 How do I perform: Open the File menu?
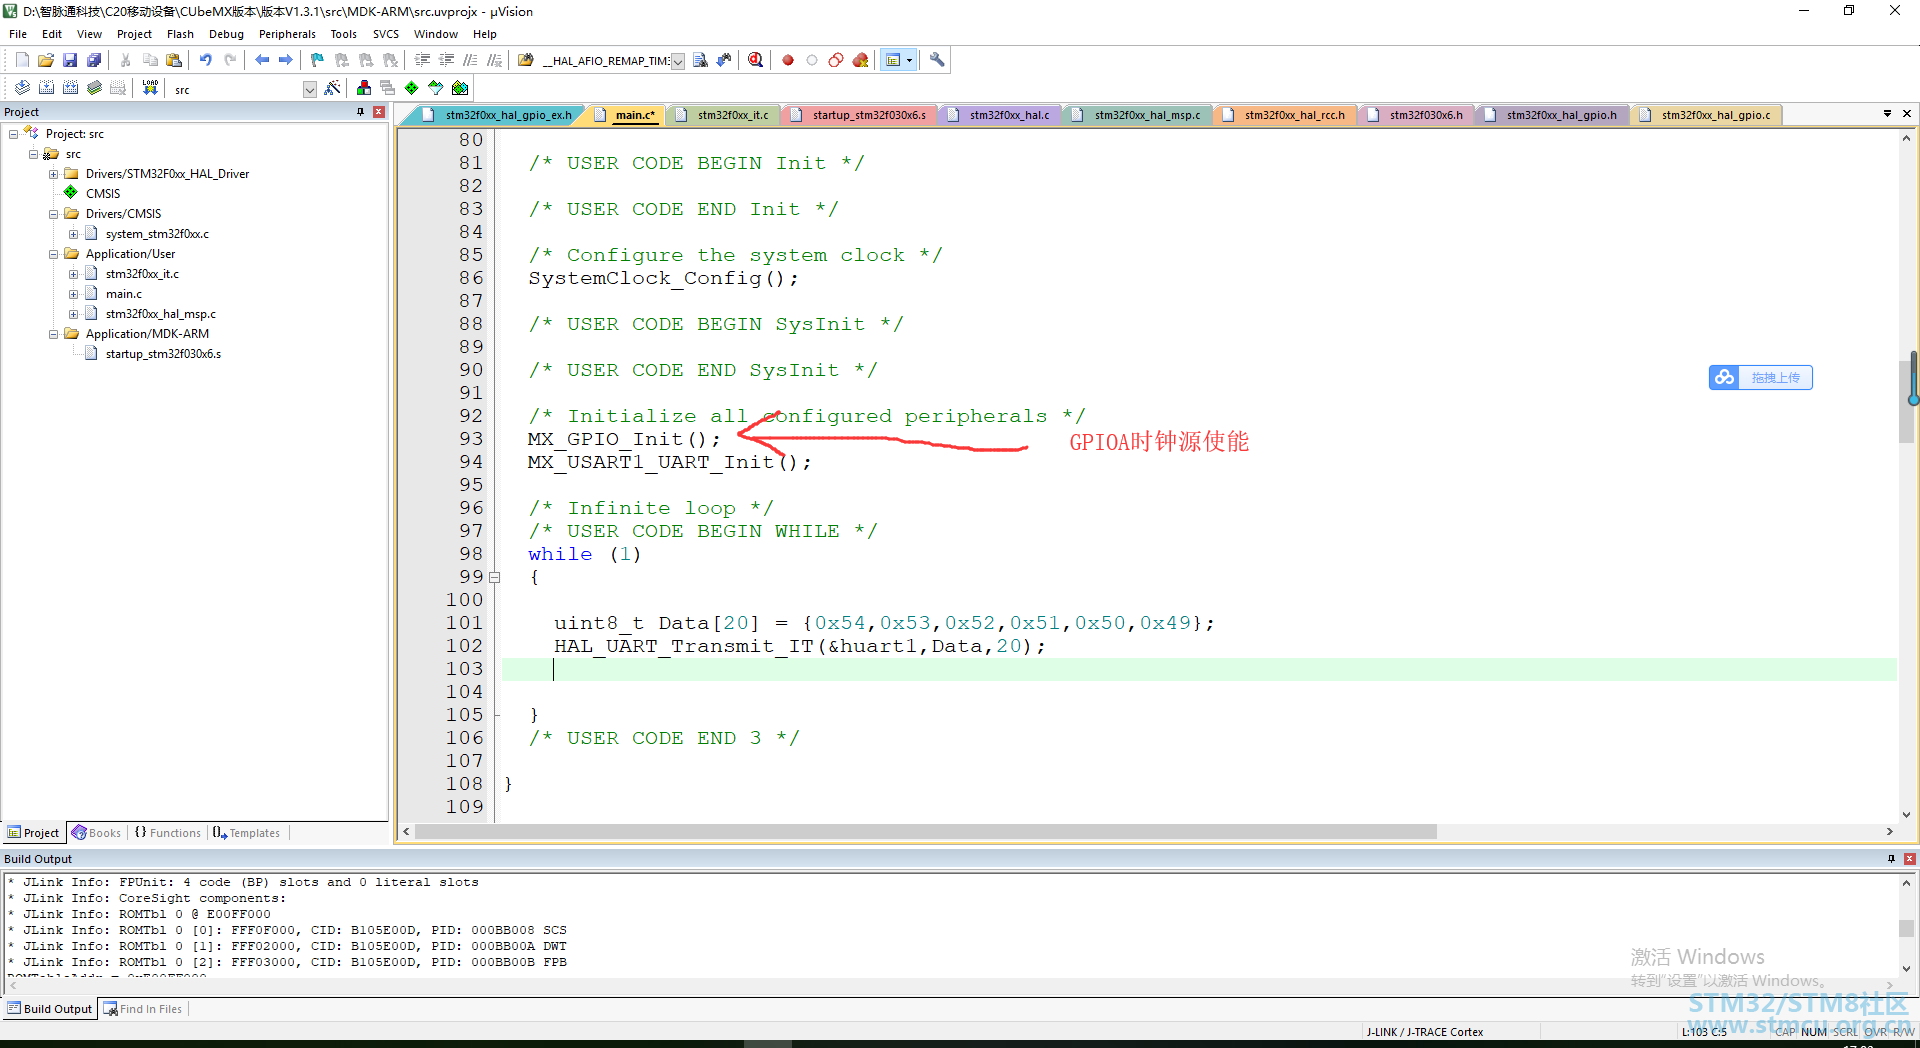18,34
